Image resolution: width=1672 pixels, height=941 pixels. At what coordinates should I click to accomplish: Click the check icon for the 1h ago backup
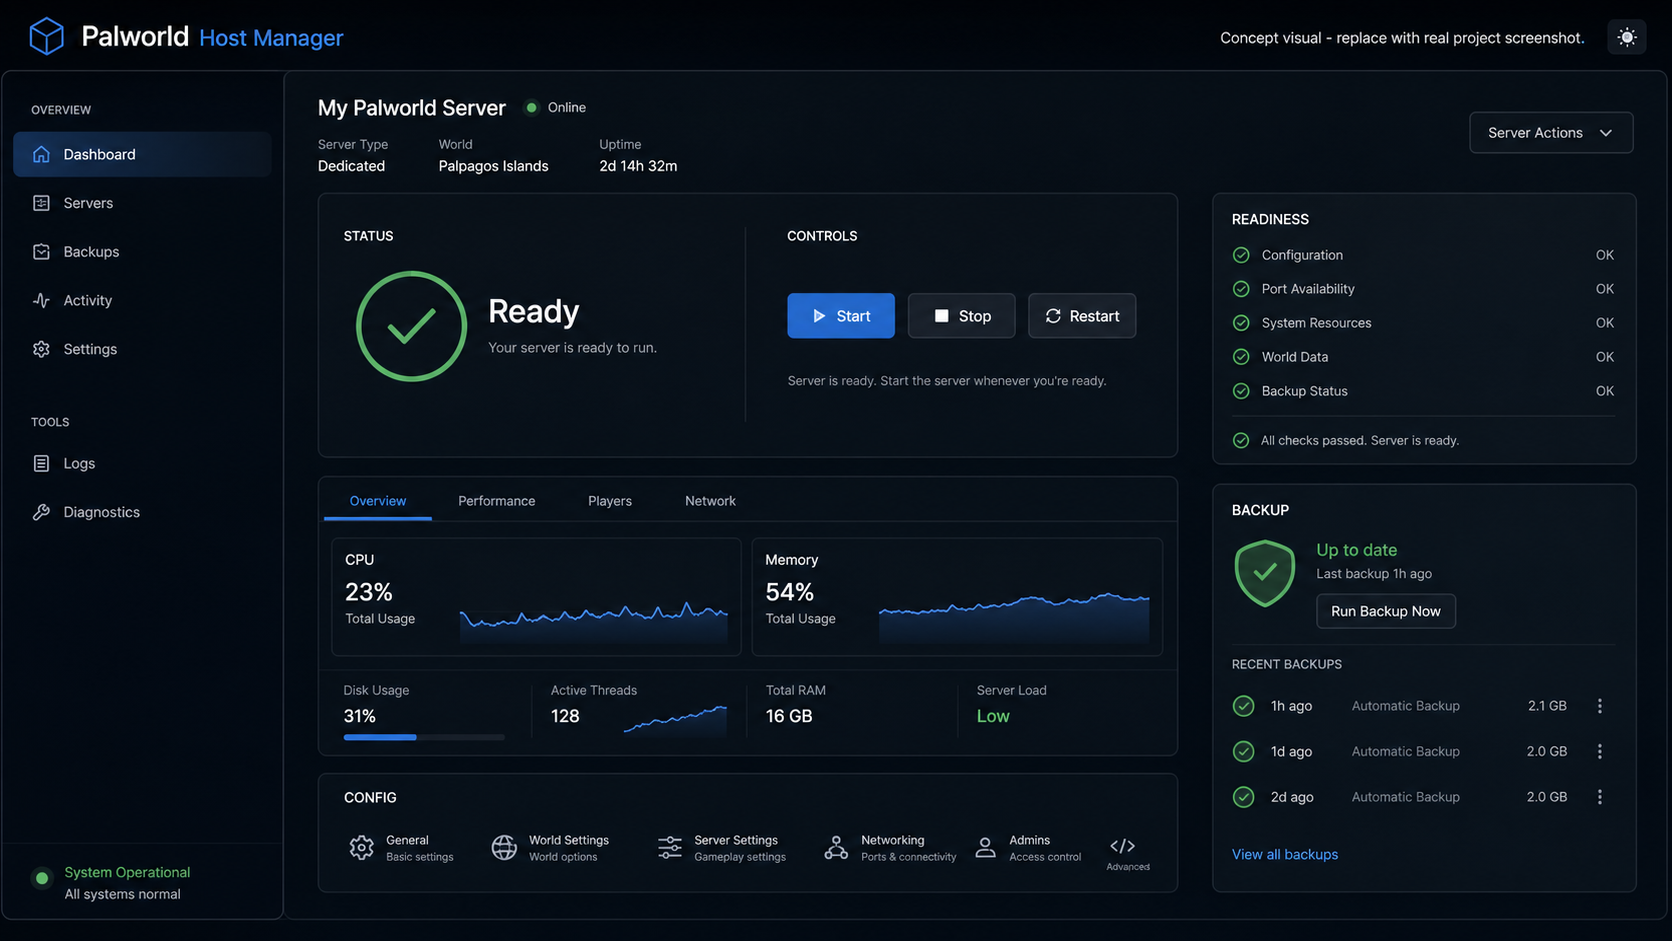1243,706
